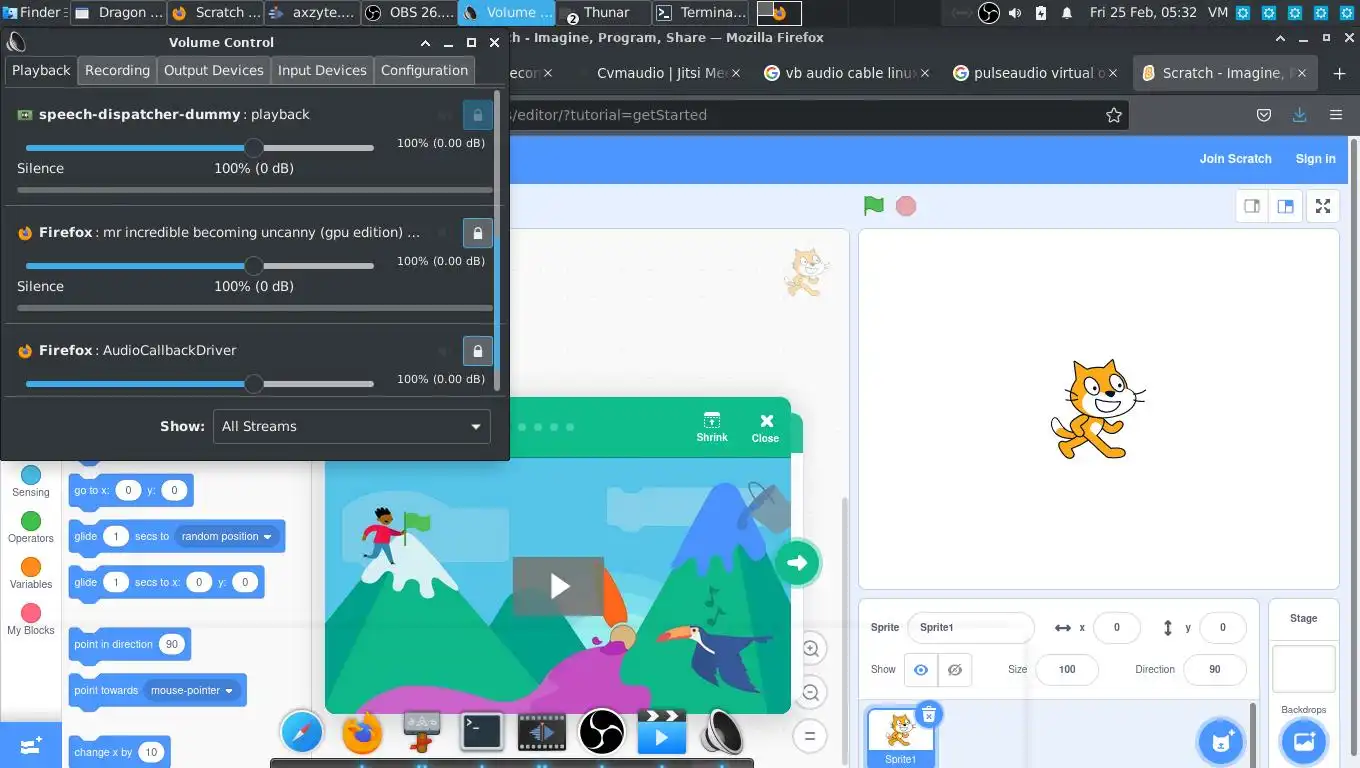Play the getting started tutorial video
The image size is (1360, 768).
(558, 586)
